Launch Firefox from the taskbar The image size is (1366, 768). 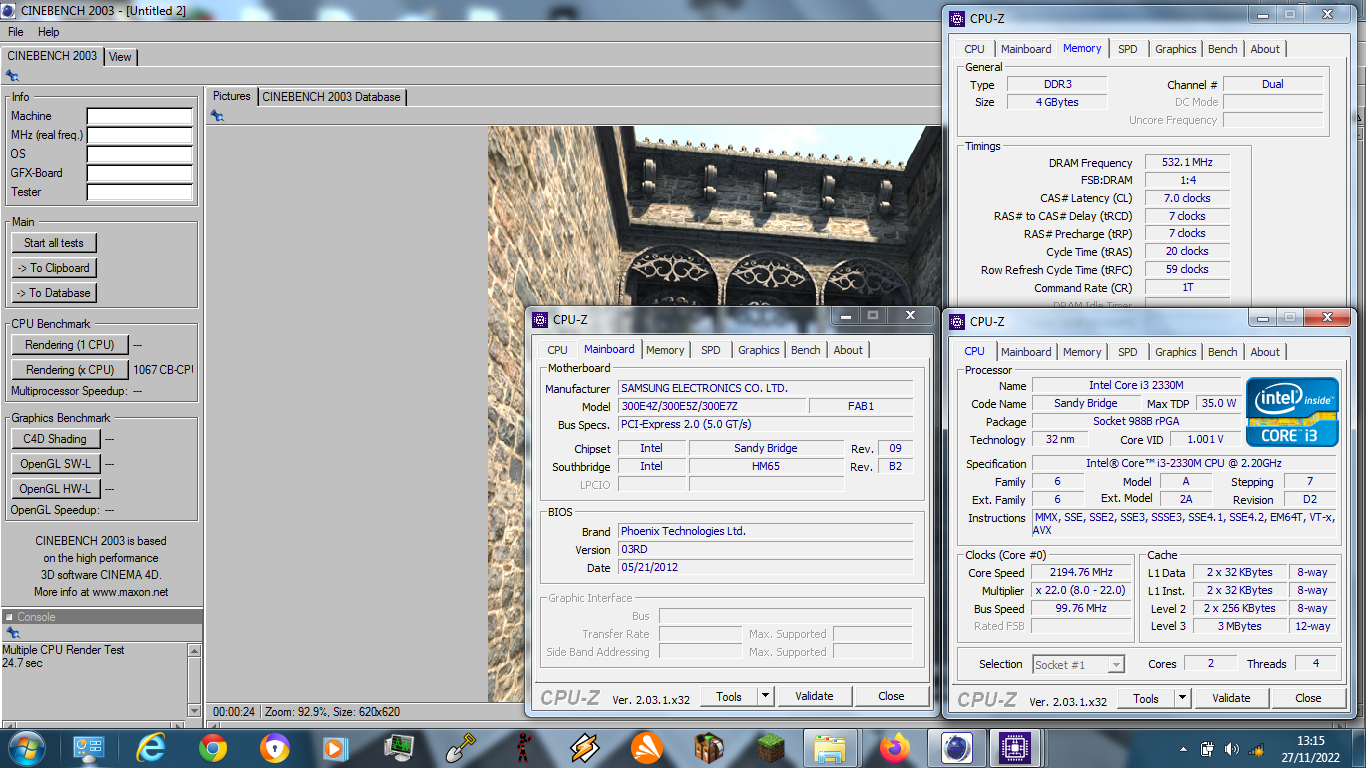(x=895, y=748)
